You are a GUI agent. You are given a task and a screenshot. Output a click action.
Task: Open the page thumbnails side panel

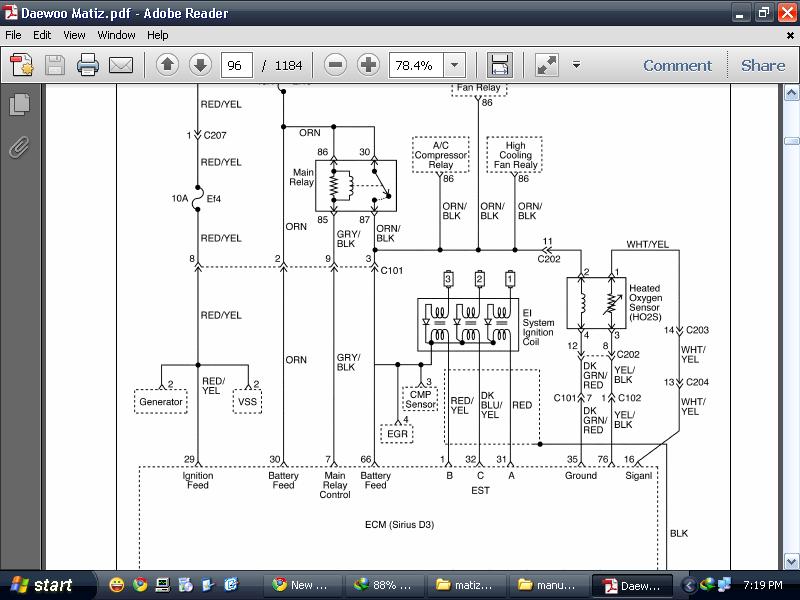(18, 104)
